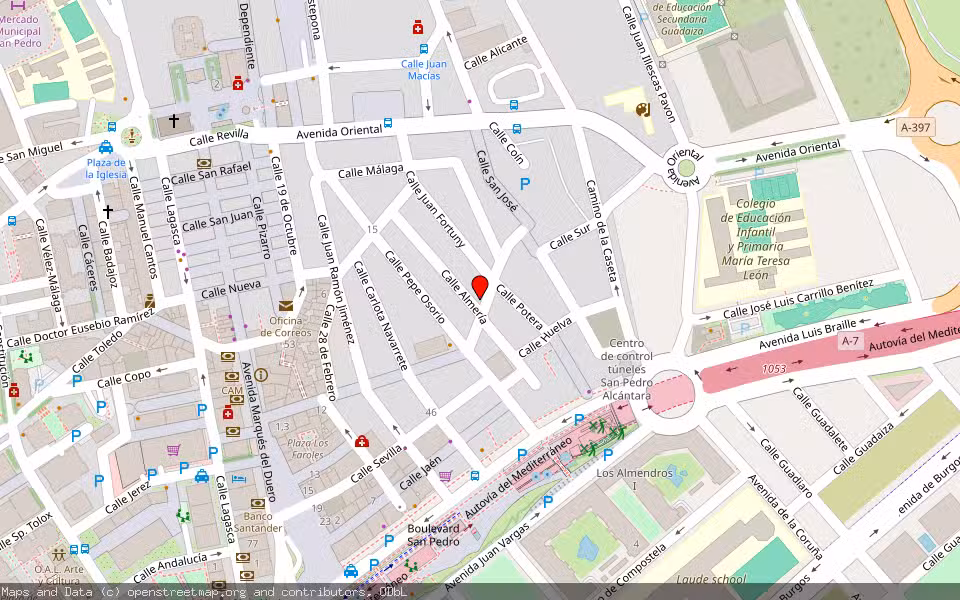The height and width of the screenshot is (600, 960).
Task: Click the Colegio María Teresa León label
Action: pyautogui.click(x=756, y=239)
